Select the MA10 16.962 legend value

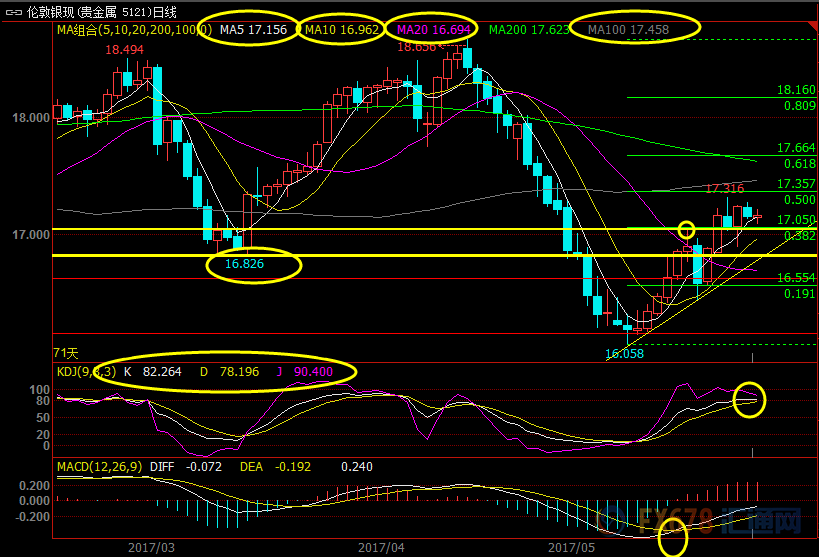pos(342,31)
